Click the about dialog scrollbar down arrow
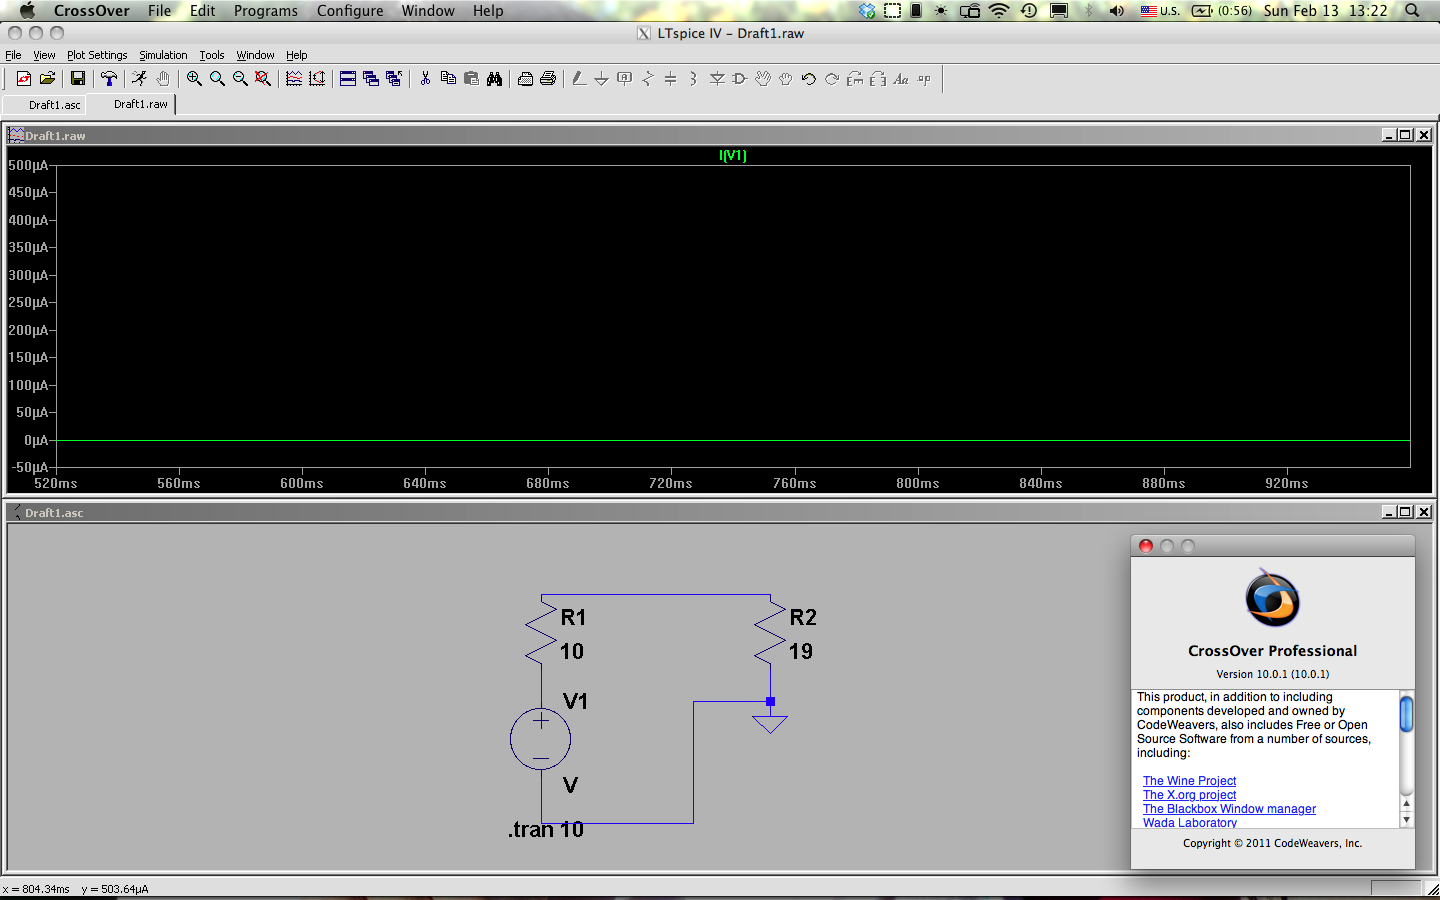 point(1406,820)
